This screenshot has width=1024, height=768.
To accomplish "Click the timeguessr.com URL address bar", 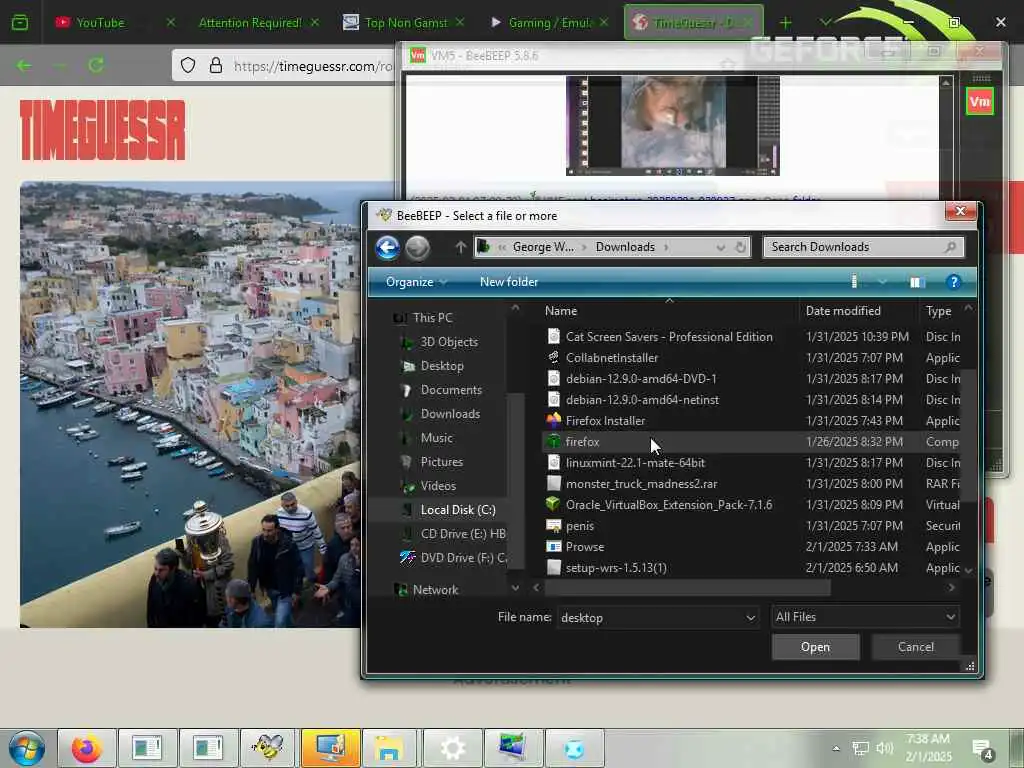I will tap(312, 66).
